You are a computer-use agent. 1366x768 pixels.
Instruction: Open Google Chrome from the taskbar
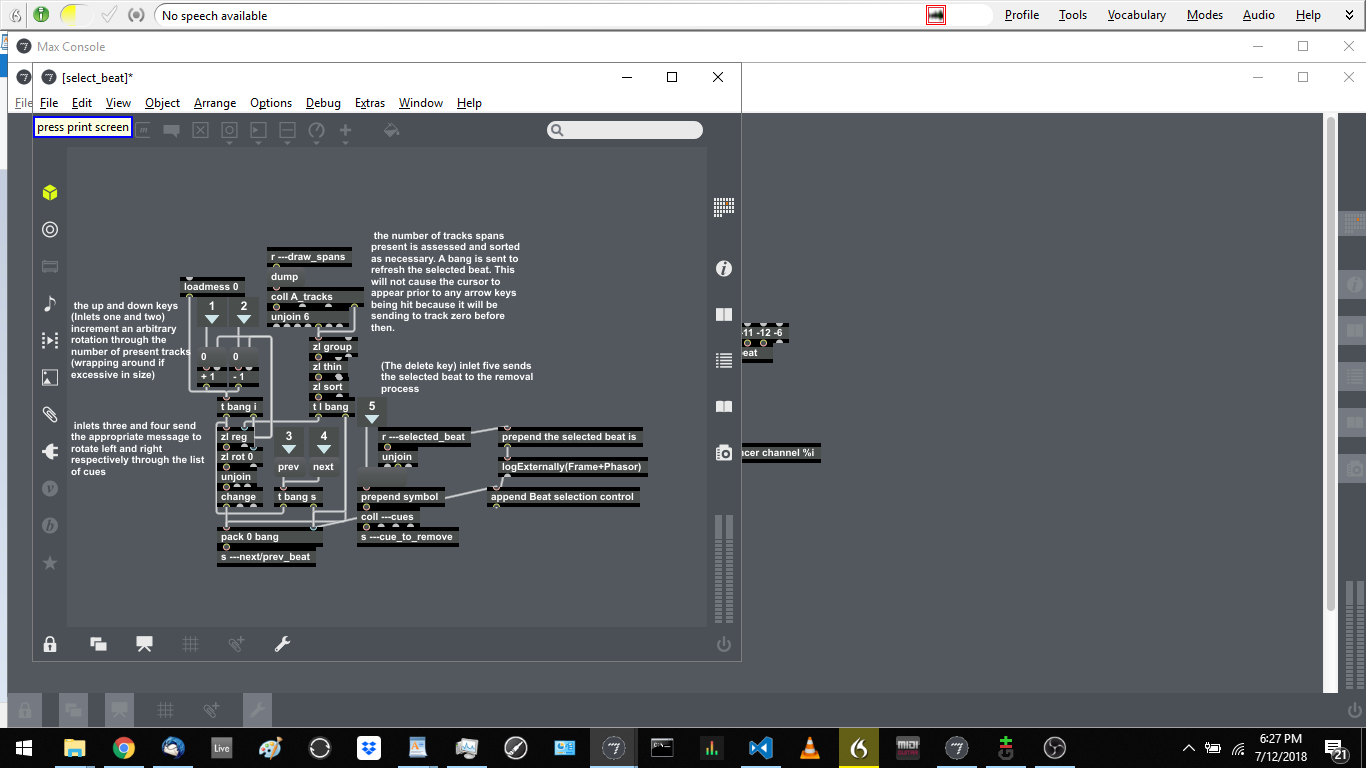[123, 747]
